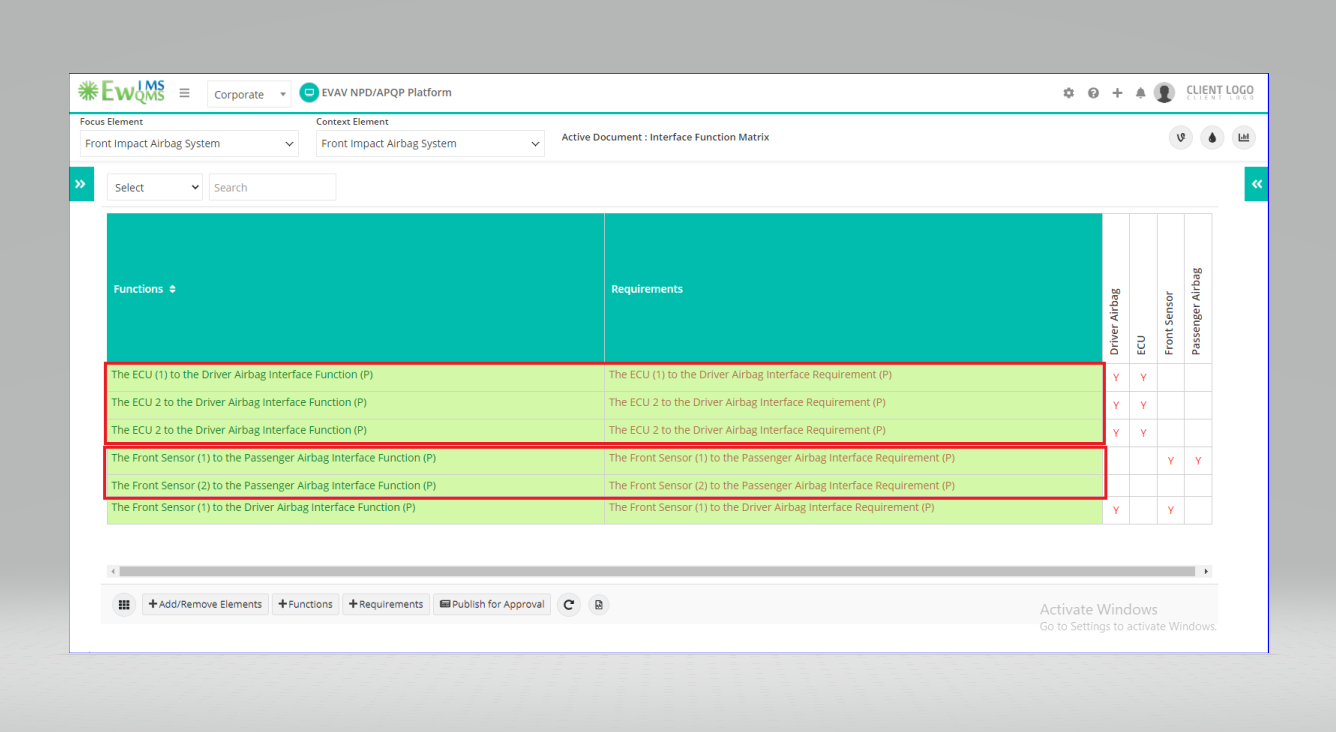1336x732 pixels.
Task: Open settings gear in top bar
Action: tap(1068, 93)
